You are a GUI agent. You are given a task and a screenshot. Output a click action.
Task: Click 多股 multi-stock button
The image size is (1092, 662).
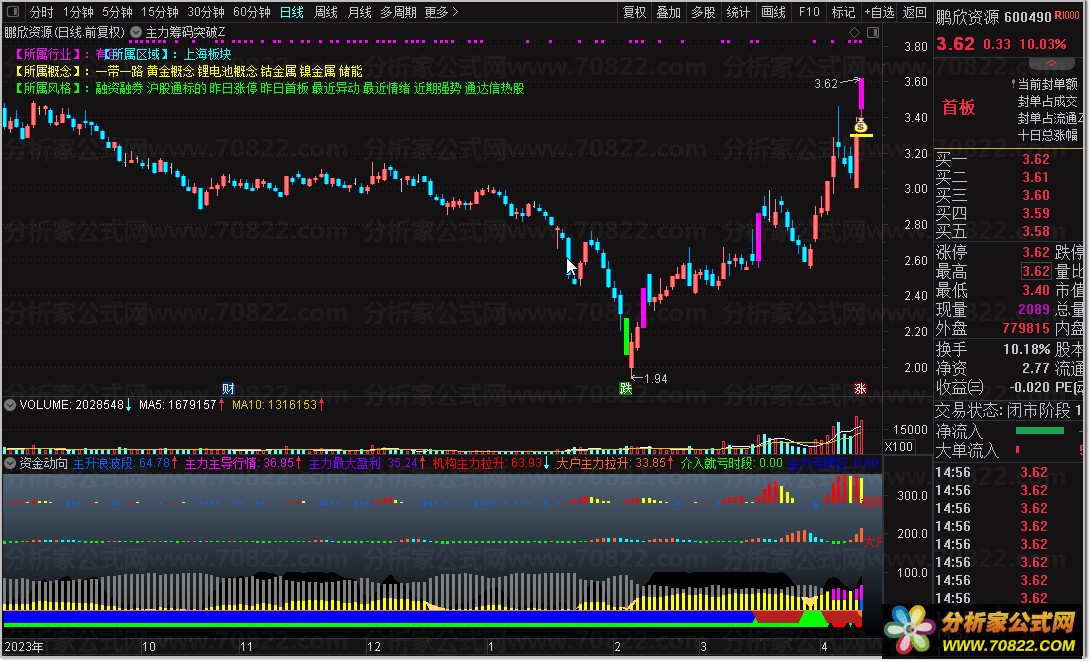coord(703,12)
